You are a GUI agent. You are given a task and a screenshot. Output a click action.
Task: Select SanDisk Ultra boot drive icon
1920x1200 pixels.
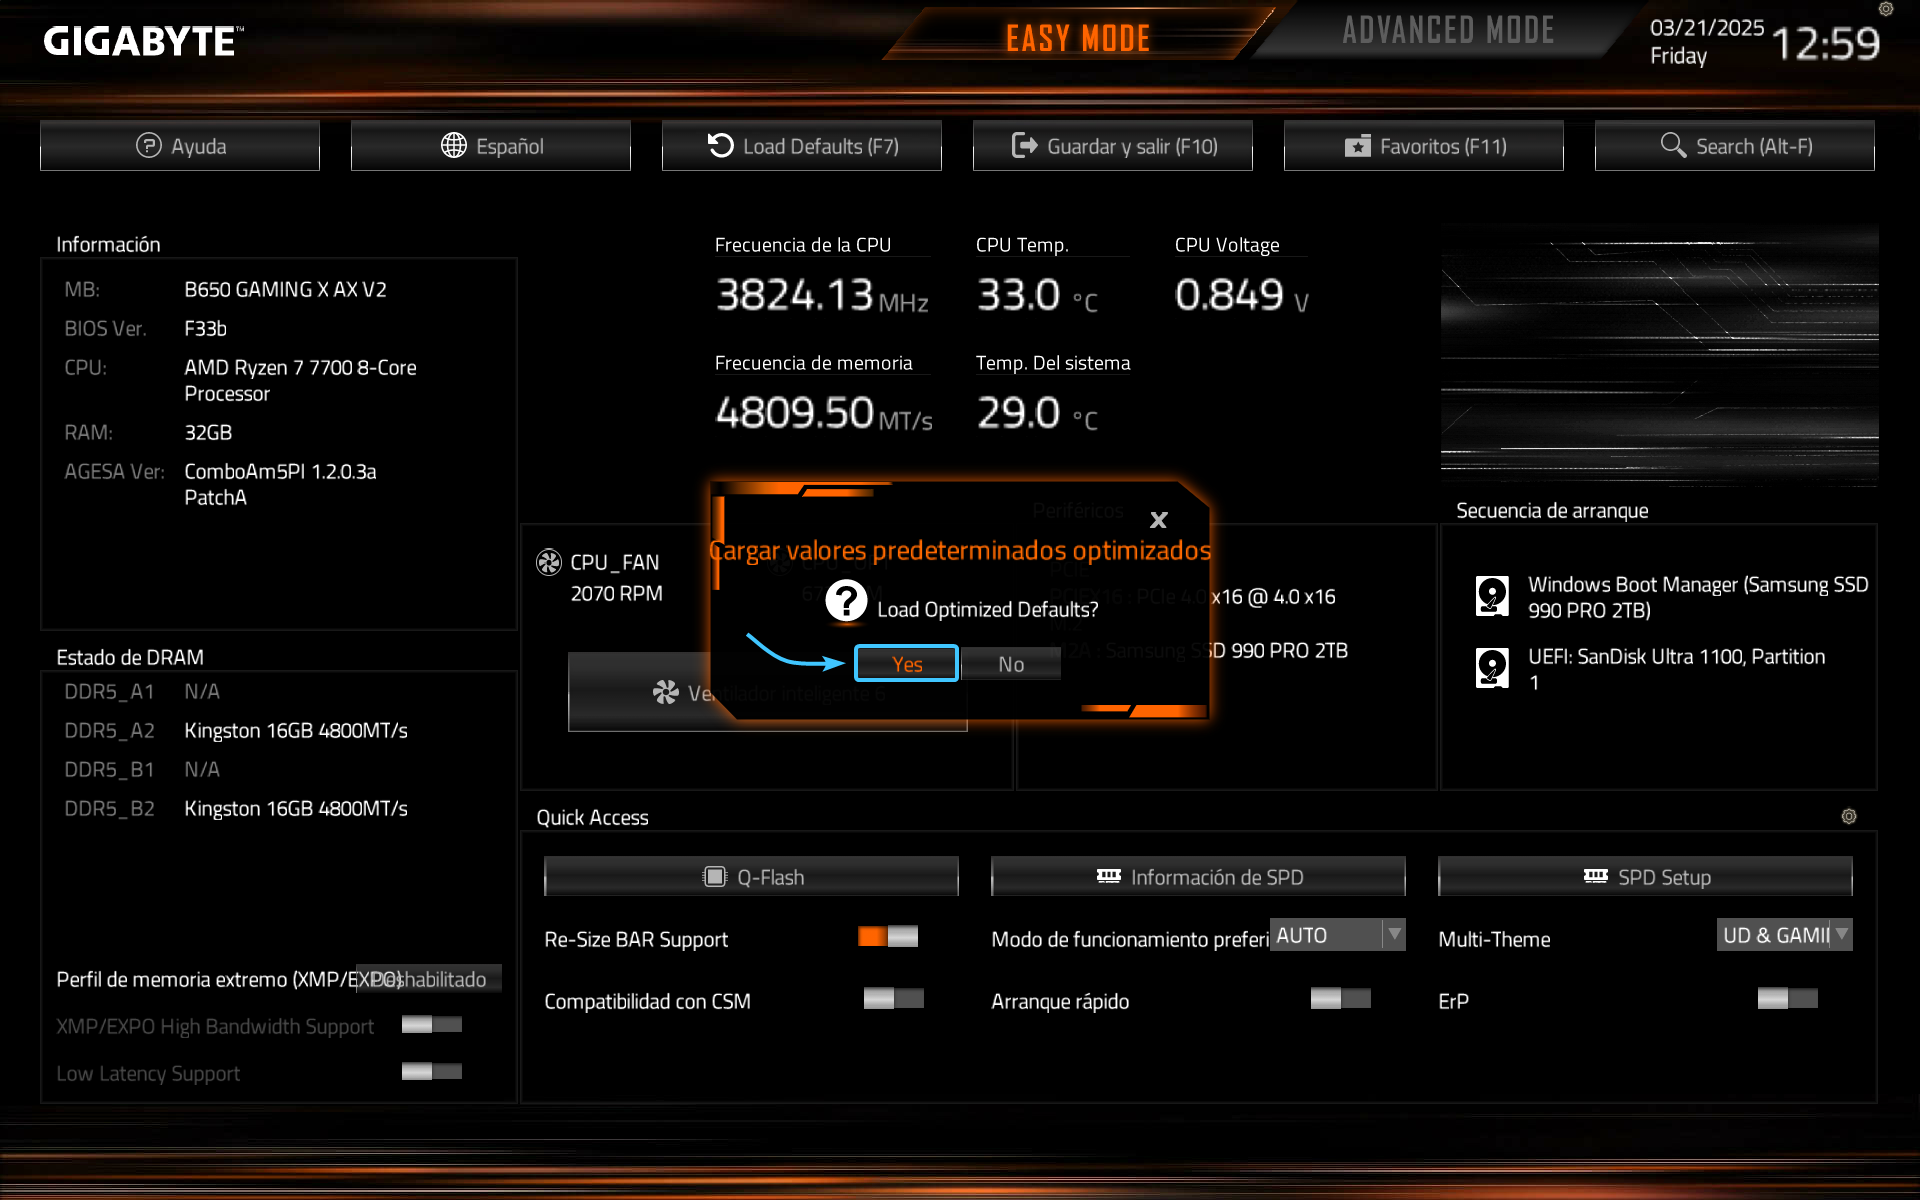[1492, 668]
